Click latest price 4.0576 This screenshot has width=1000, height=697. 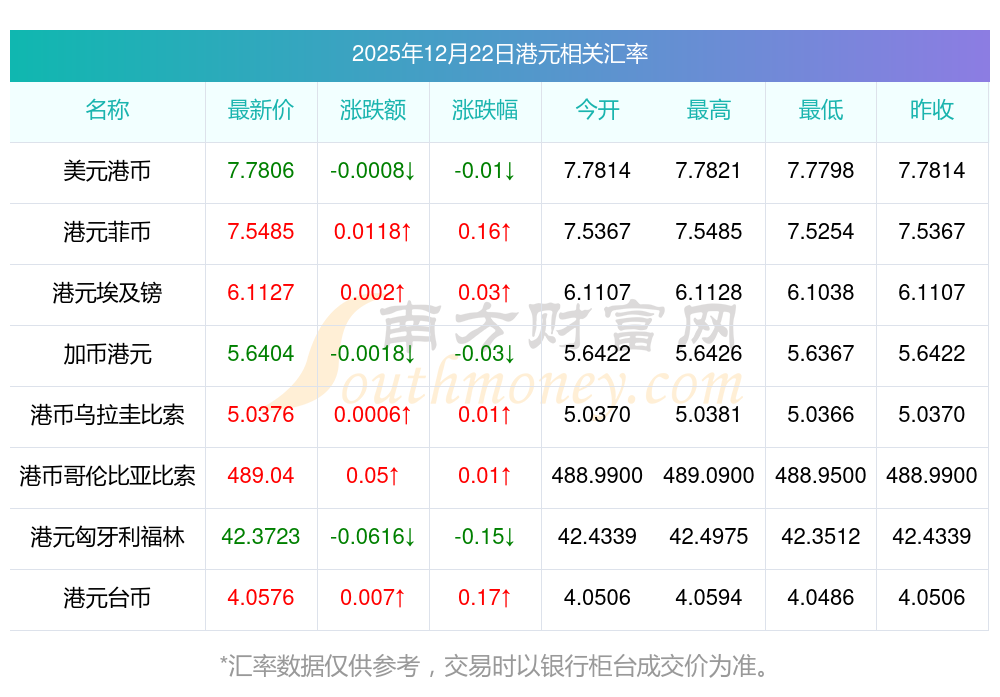pos(261,598)
